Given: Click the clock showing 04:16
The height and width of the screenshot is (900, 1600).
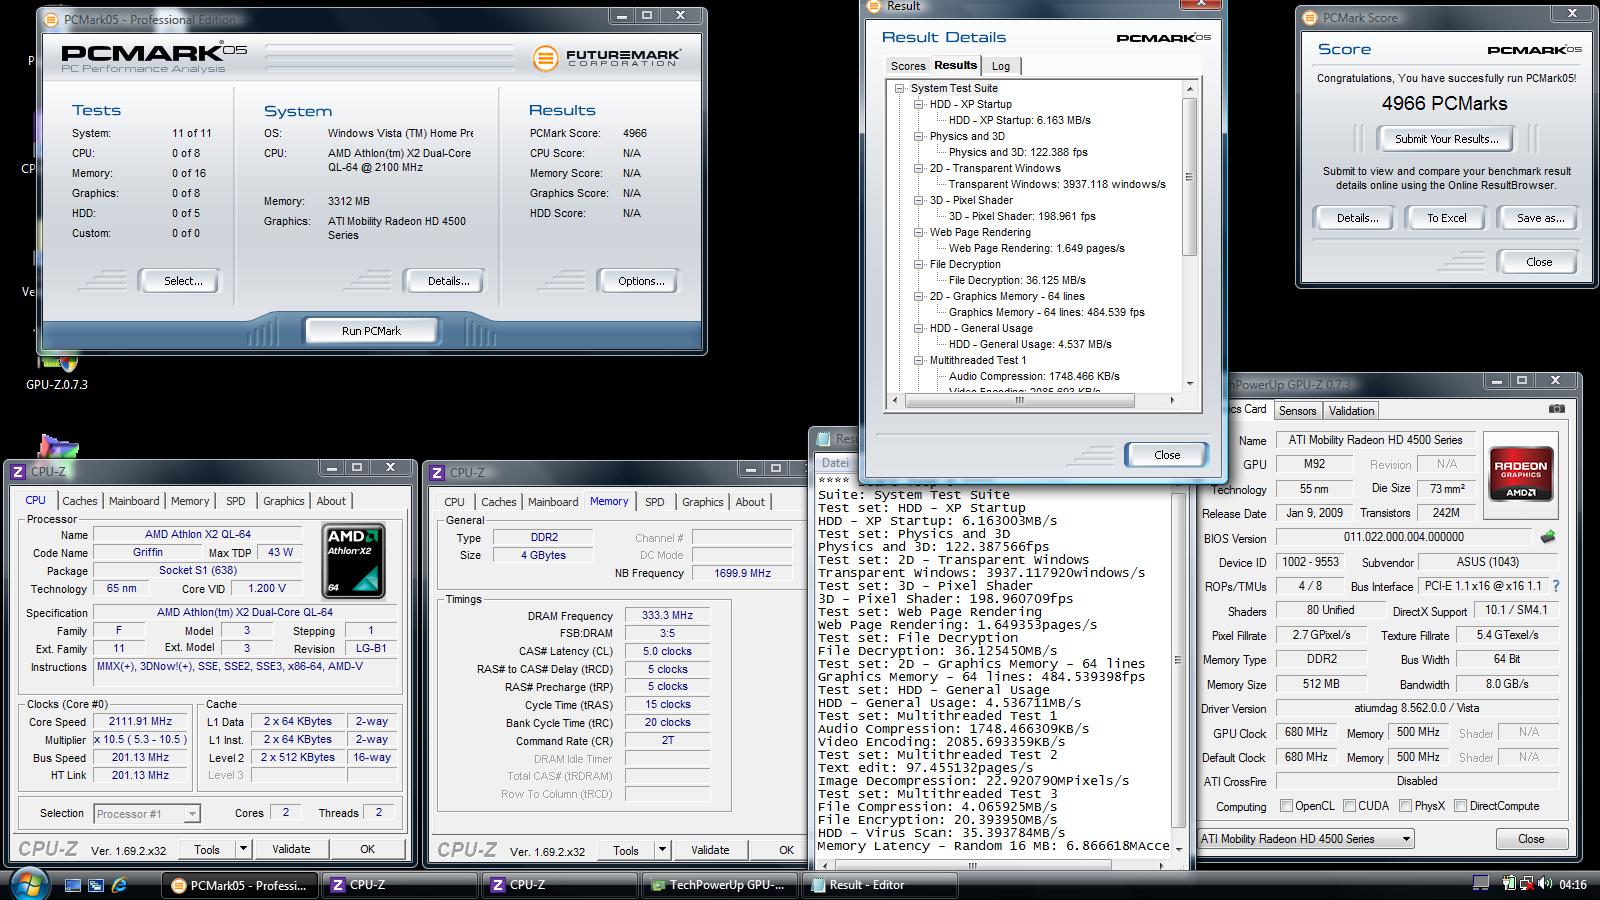Looking at the screenshot, I should click(1573, 884).
